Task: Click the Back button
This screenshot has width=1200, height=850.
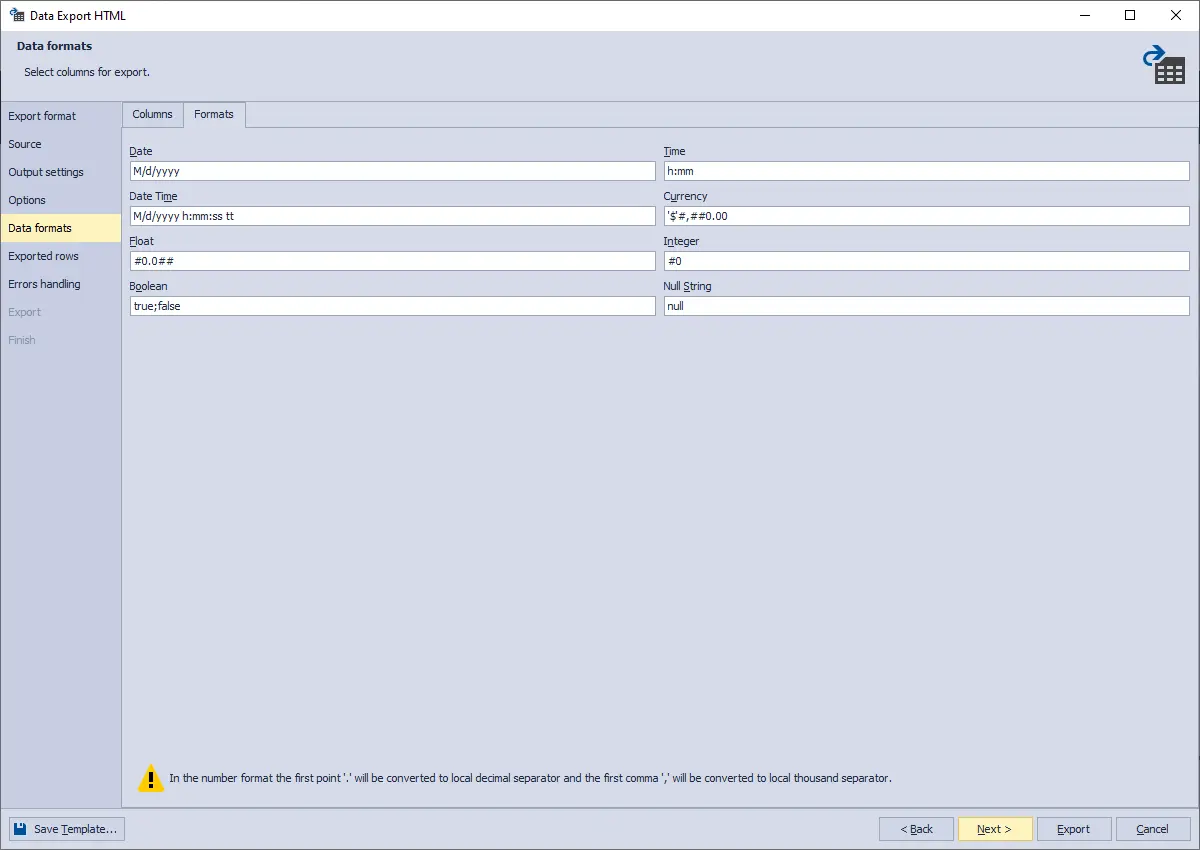Action: coord(916,828)
